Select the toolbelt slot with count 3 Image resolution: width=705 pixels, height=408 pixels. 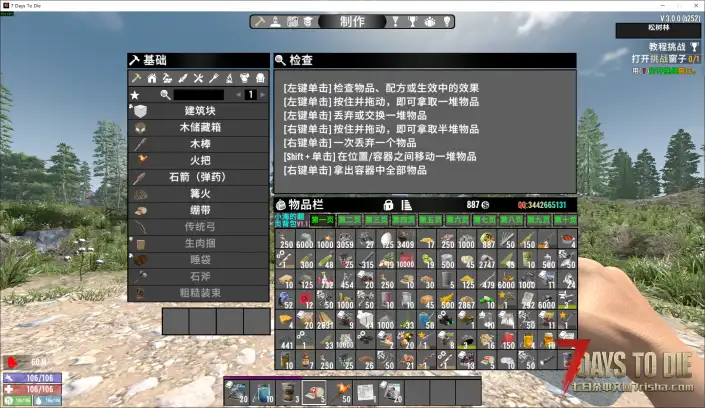point(288,392)
